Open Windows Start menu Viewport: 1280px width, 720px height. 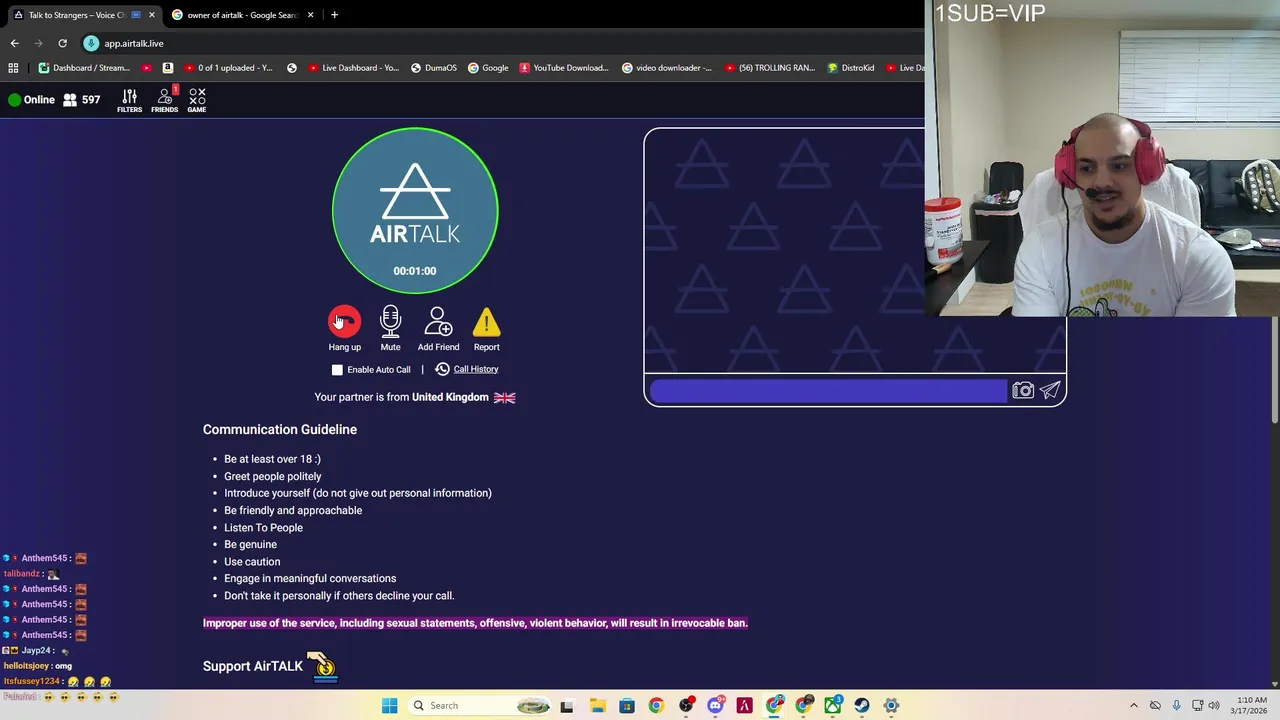(x=389, y=706)
